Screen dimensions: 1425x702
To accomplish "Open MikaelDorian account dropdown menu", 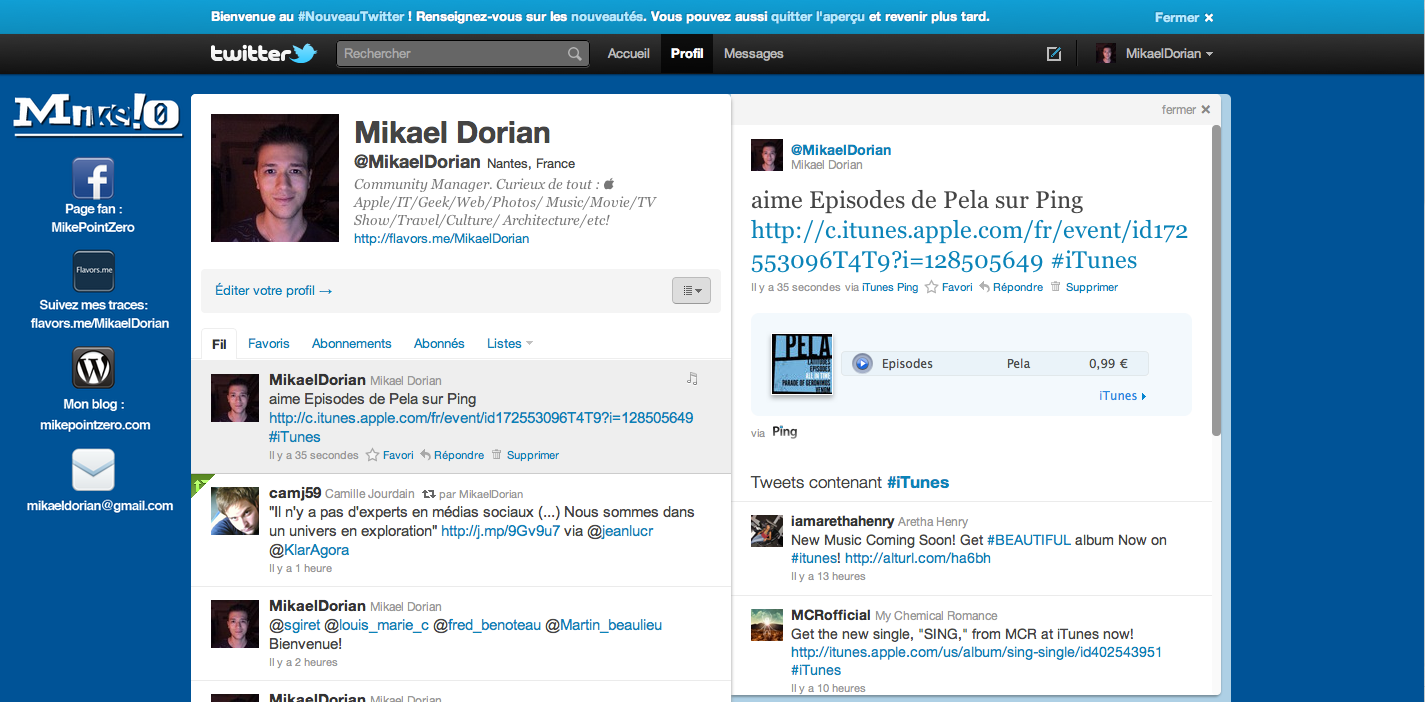I will click(x=1155, y=54).
